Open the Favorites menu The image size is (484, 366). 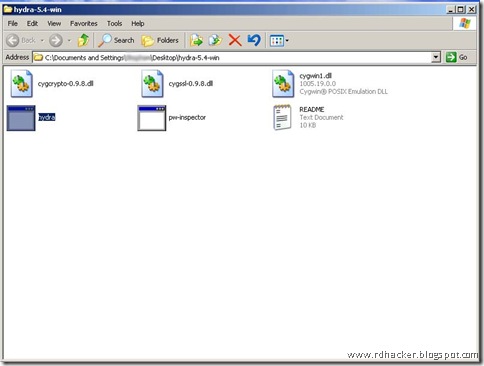click(x=84, y=23)
